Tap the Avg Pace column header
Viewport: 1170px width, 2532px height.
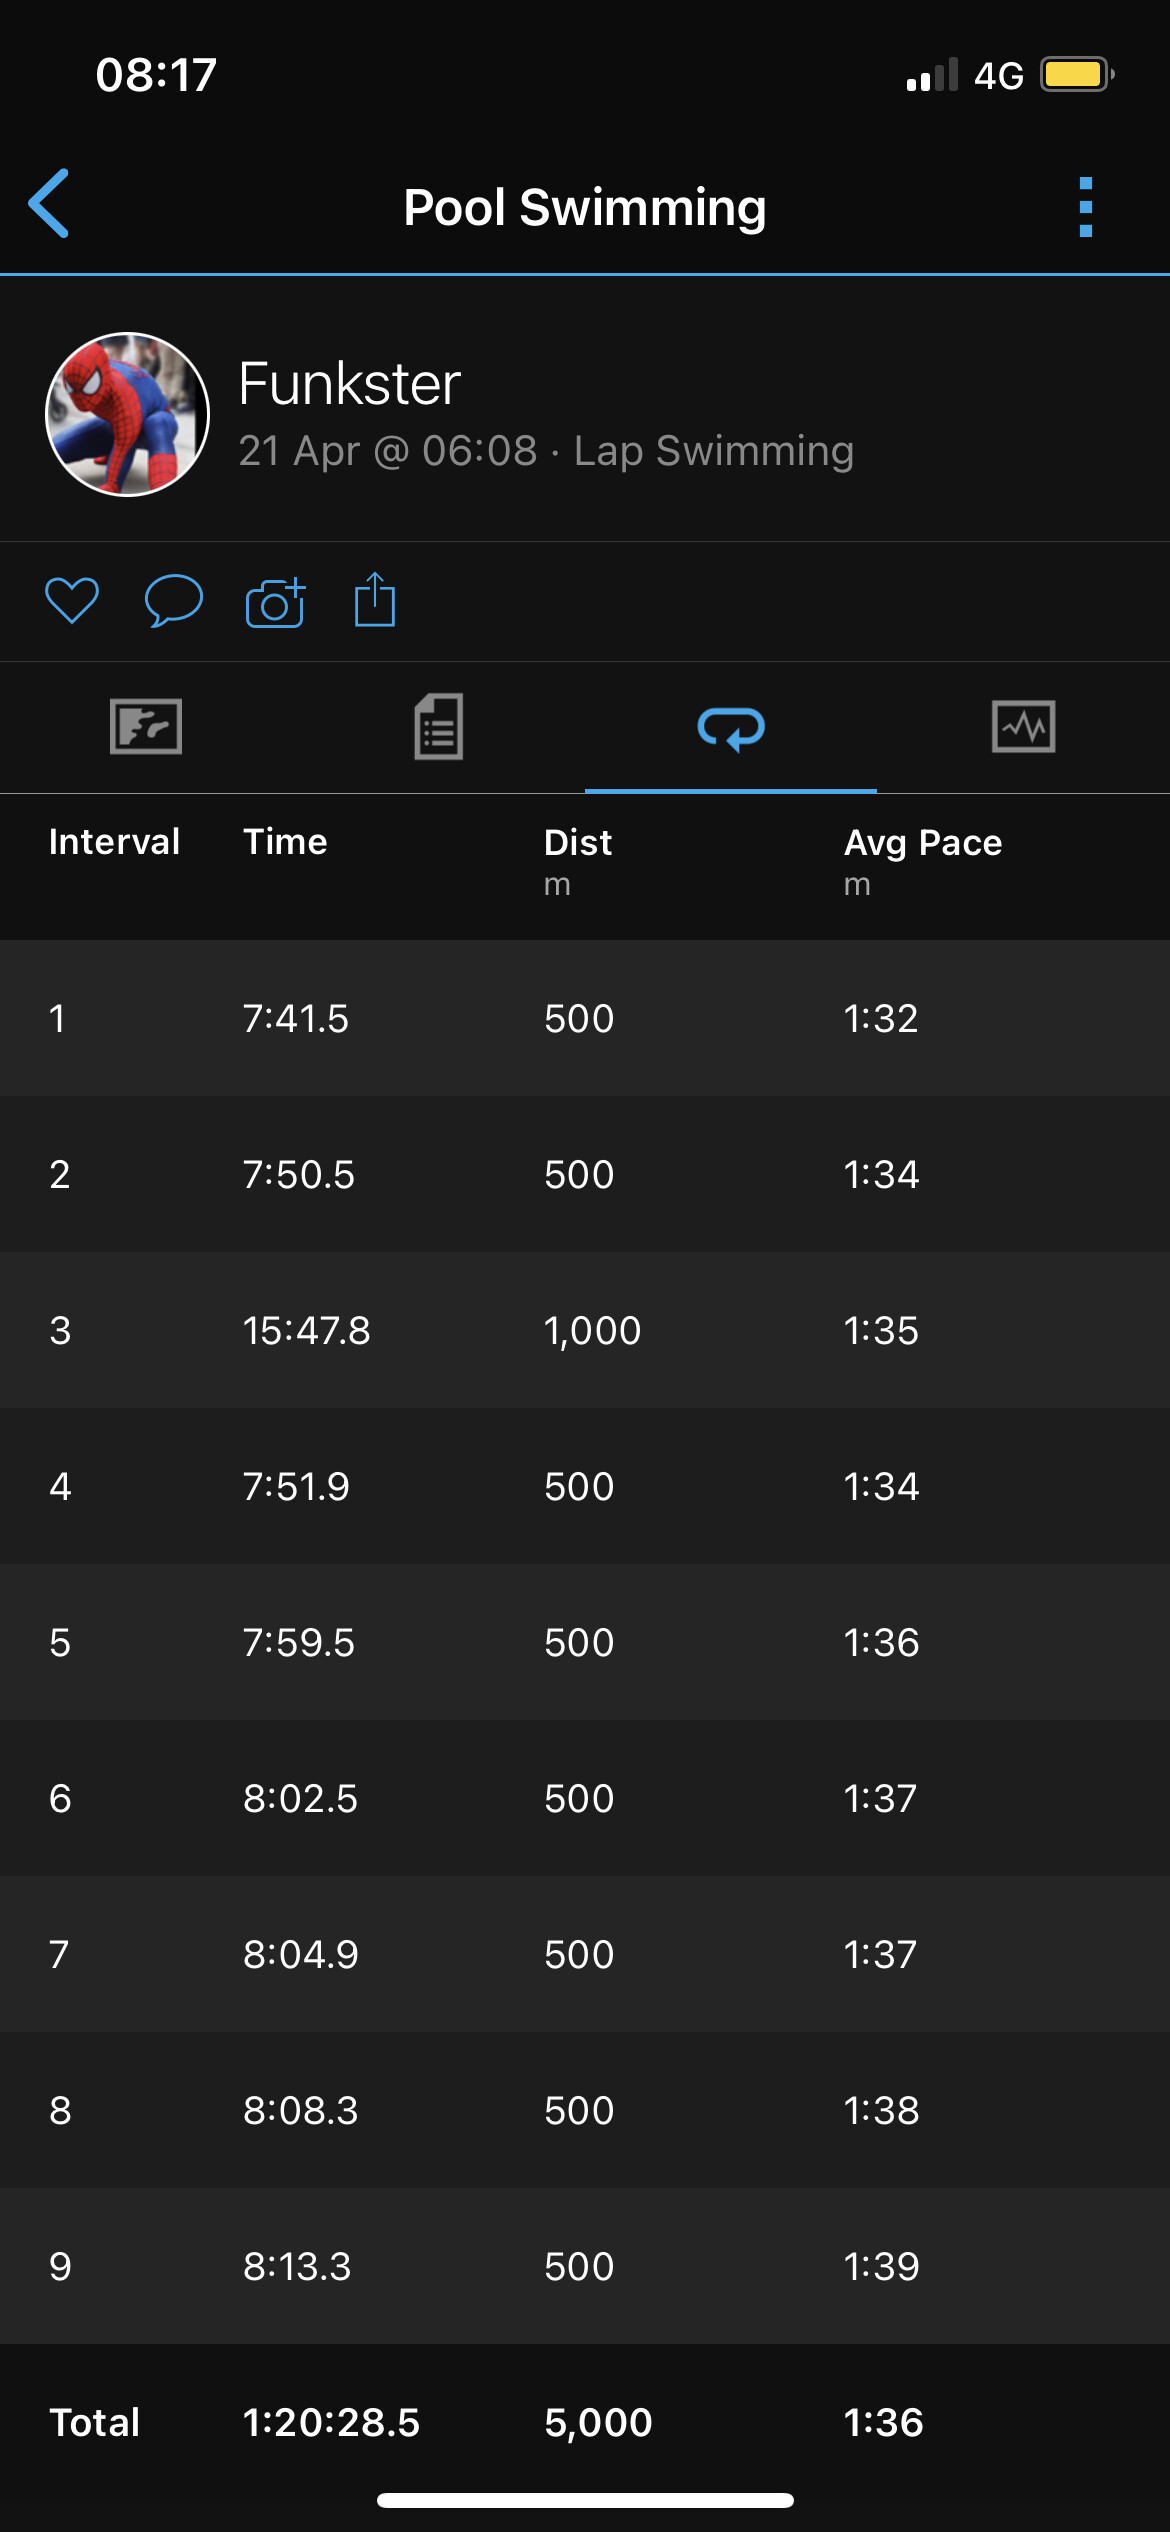(x=922, y=843)
